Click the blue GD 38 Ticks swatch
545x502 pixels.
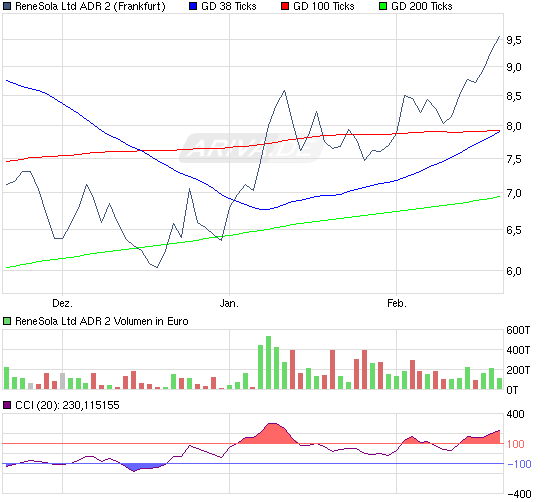tap(193, 6)
